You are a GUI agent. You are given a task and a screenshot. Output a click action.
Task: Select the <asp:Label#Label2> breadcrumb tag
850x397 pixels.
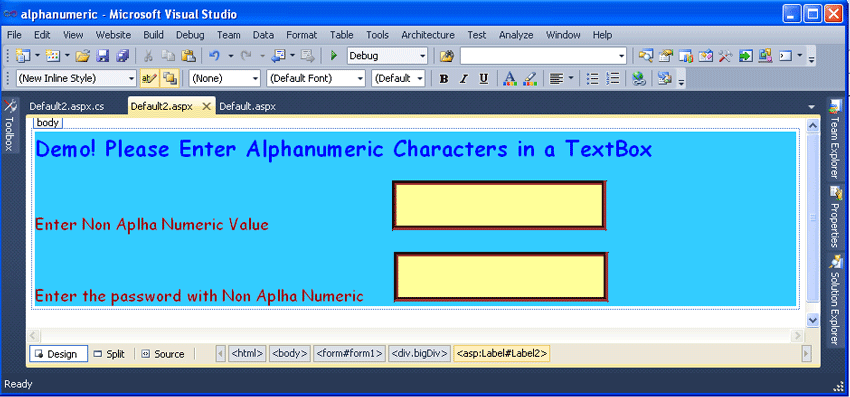[x=502, y=354]
